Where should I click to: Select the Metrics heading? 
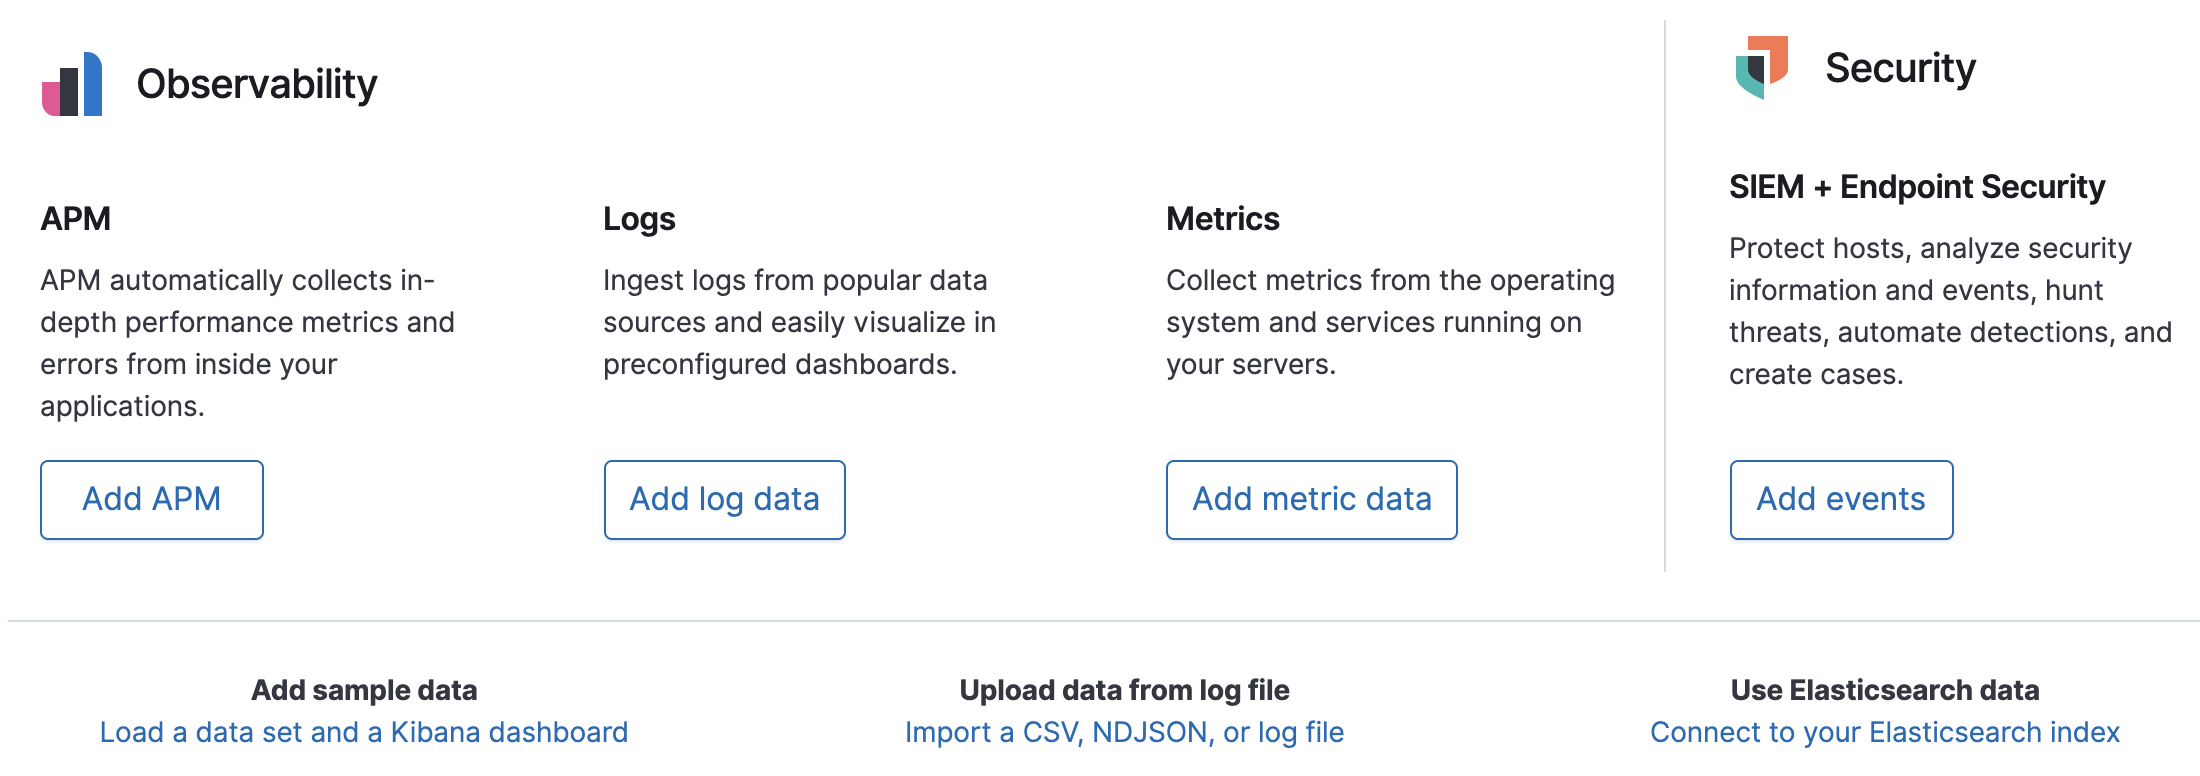tap(1222, 220)
